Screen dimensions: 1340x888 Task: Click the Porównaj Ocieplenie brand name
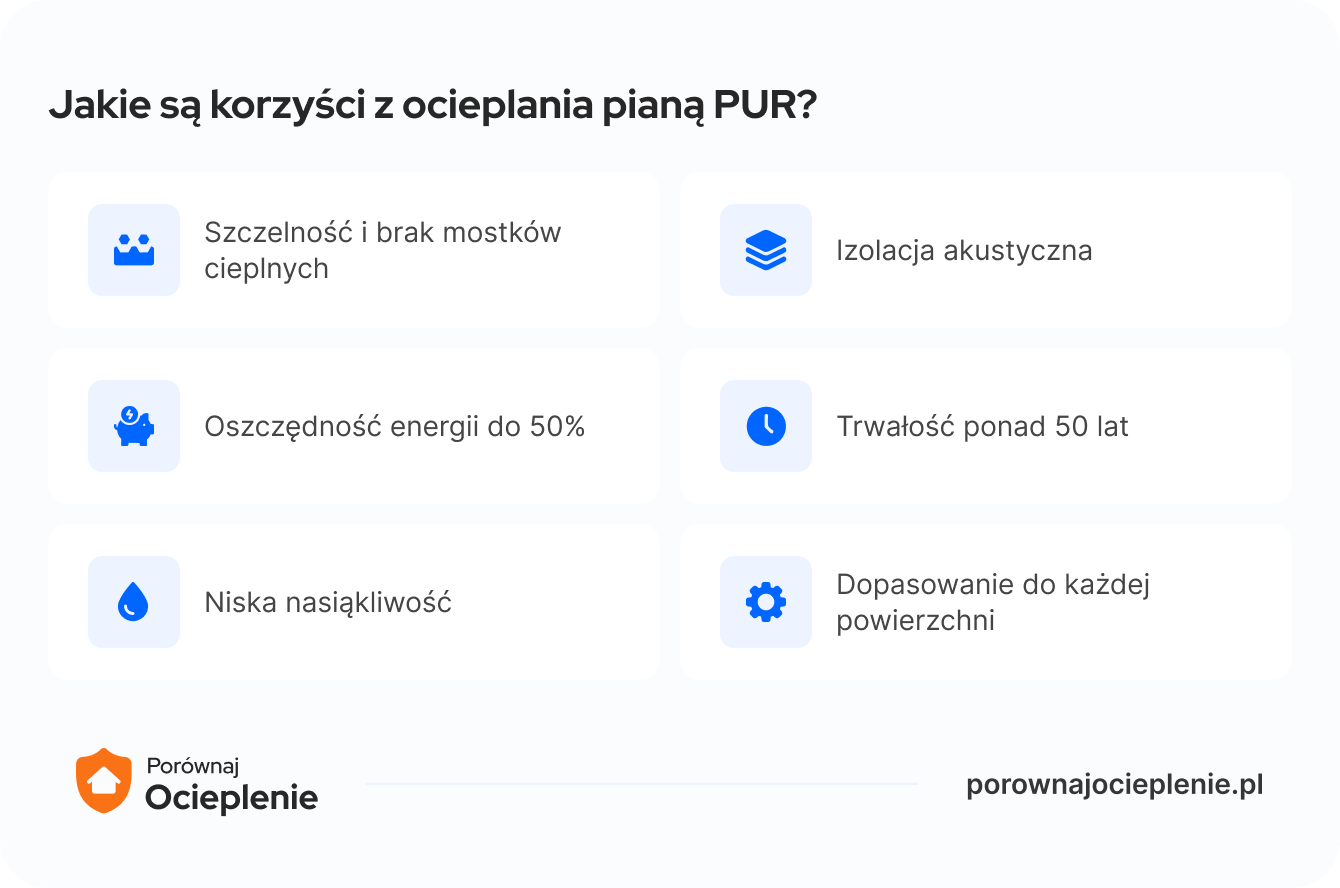tap(231, 783)
